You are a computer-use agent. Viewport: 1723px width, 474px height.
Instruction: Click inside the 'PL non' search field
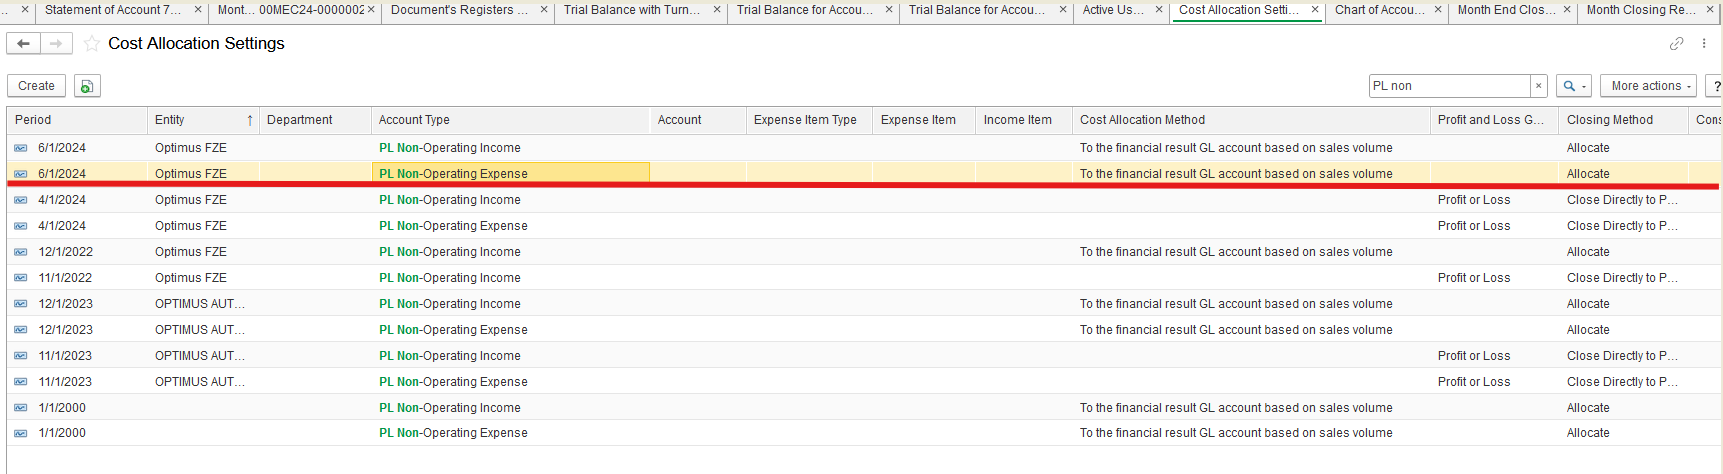1448,86
